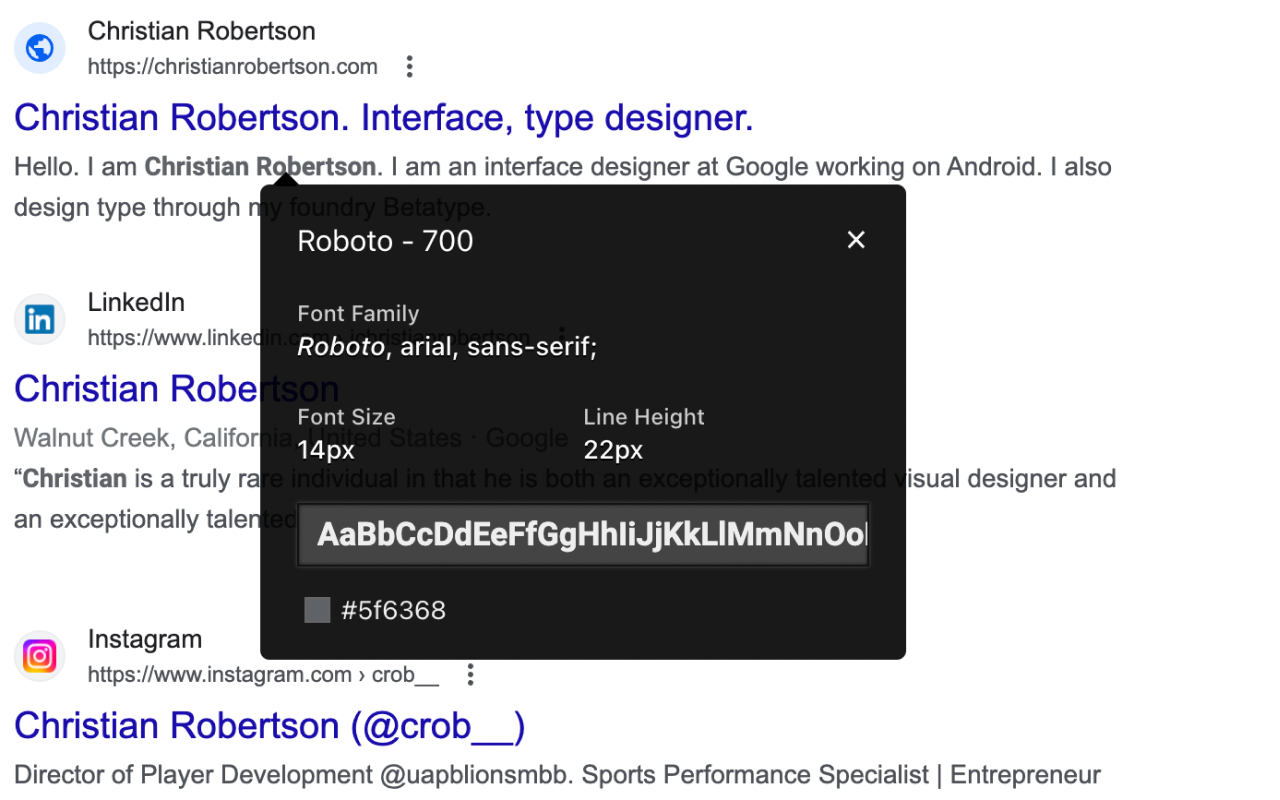The width and height of the screenshot is (1280, 800).
Task: Click the font family value 'Roboto, arial, sans-serif;'
Action: point(447,347)
